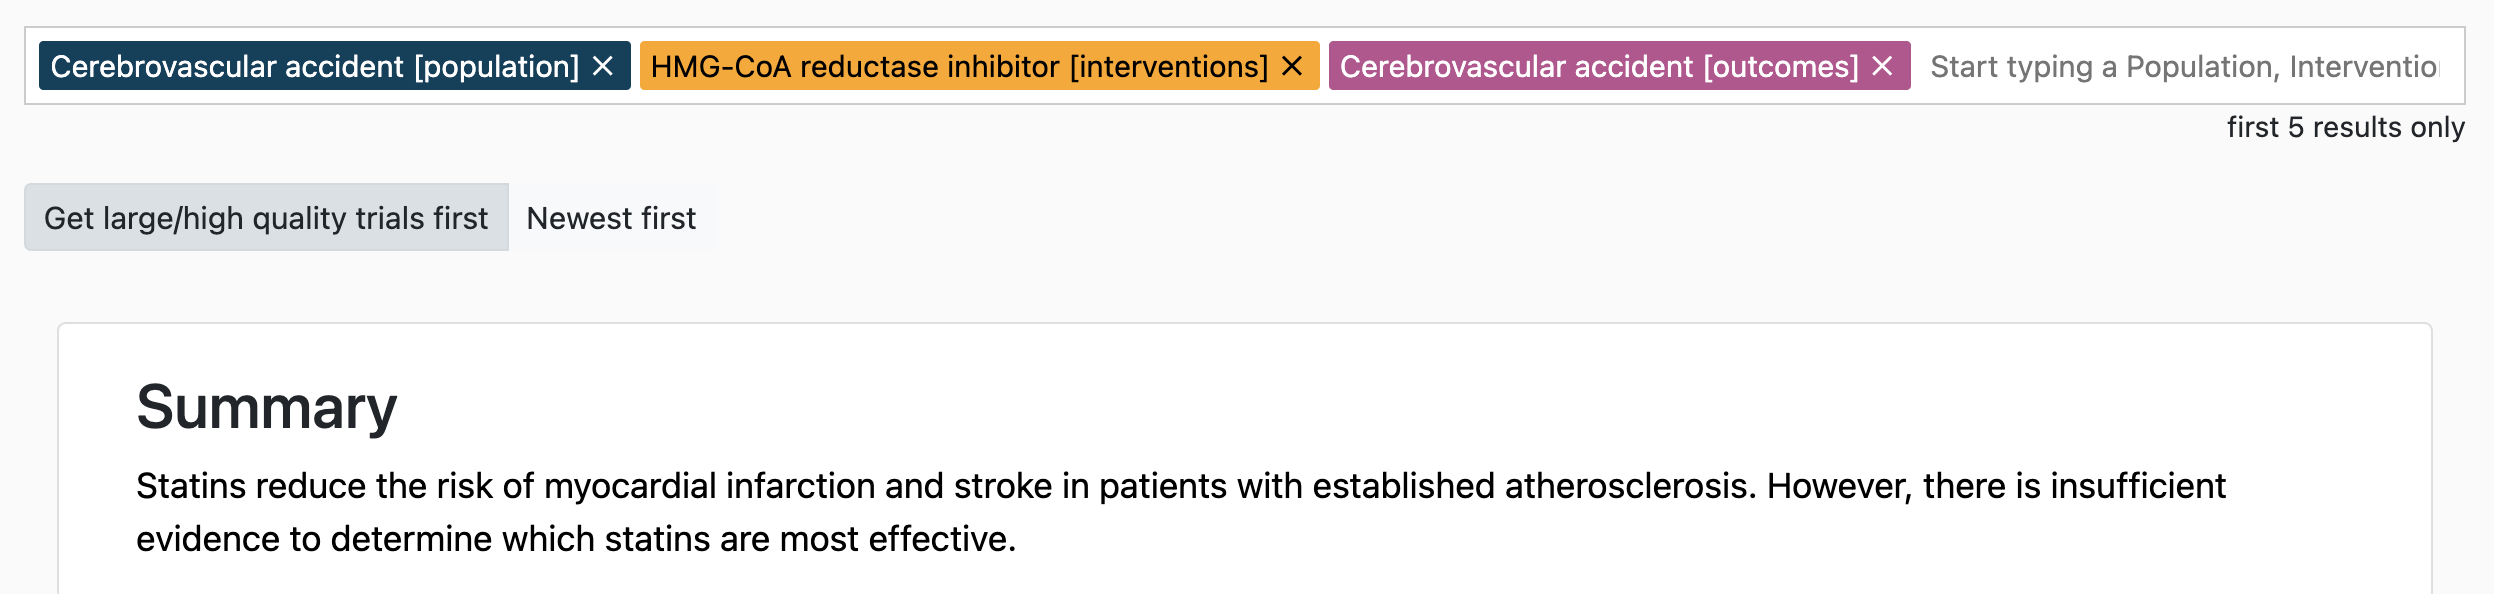Switch sorting to Newest first
Image resolution: width=2494 pixels, height=594 pixels.
(611, 217)
